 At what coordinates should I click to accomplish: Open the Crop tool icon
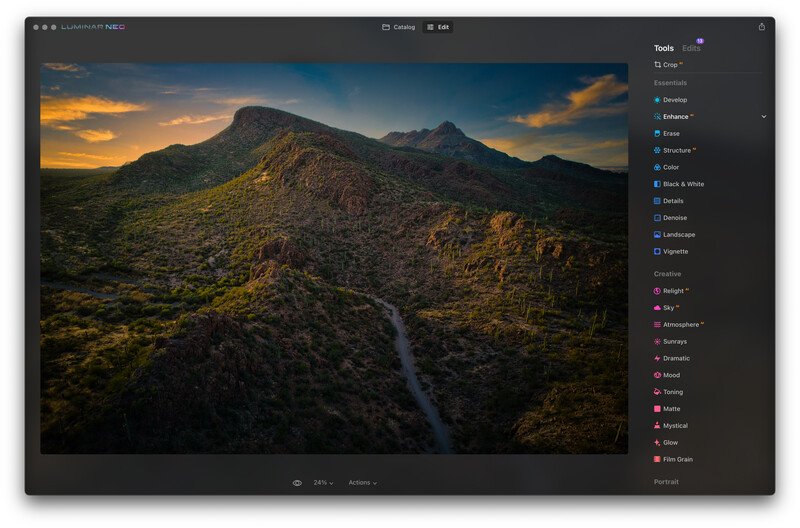point(657,65)
